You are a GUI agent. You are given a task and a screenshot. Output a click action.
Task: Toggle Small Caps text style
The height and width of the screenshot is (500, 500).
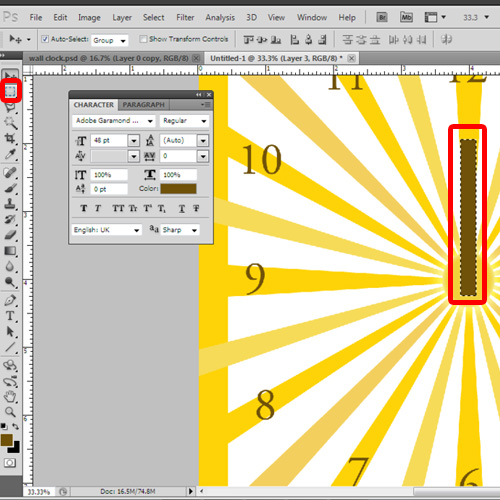point(133,208)
